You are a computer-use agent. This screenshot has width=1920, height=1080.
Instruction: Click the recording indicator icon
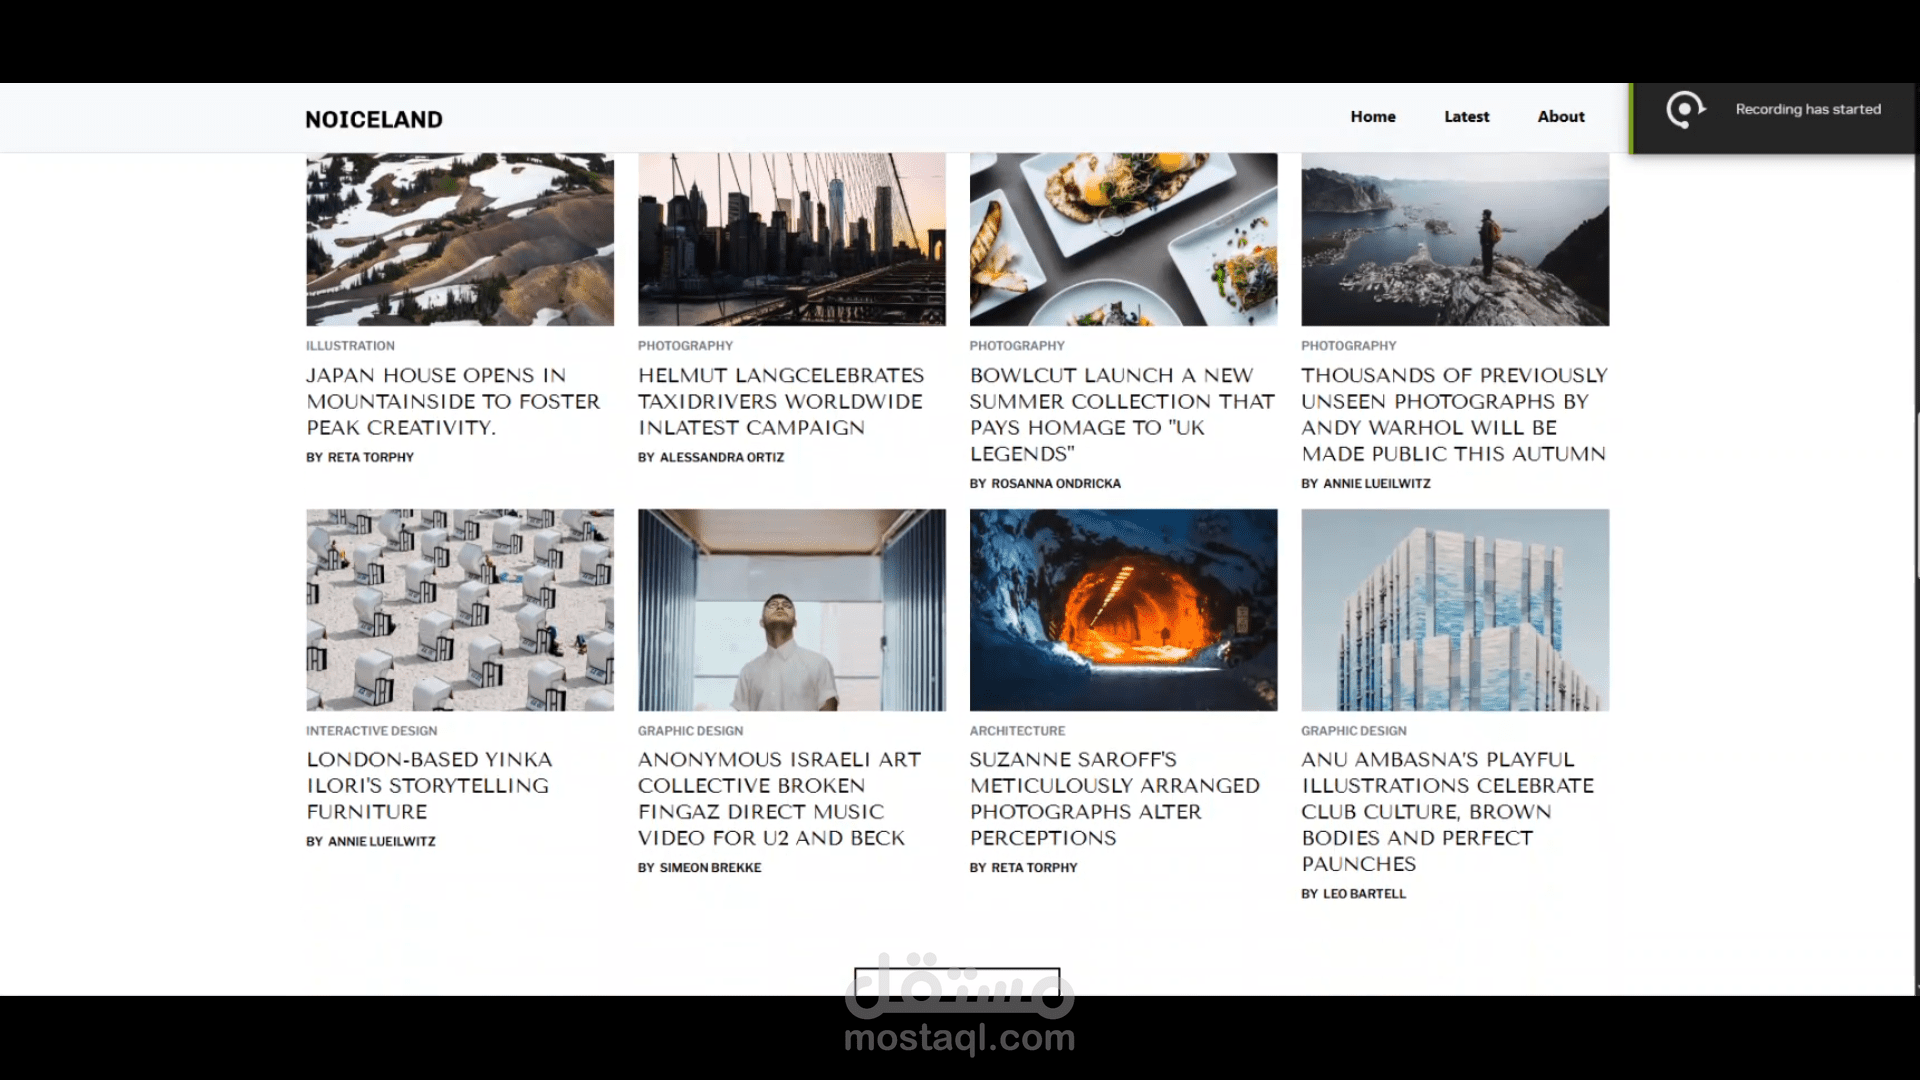point(1685,109)
